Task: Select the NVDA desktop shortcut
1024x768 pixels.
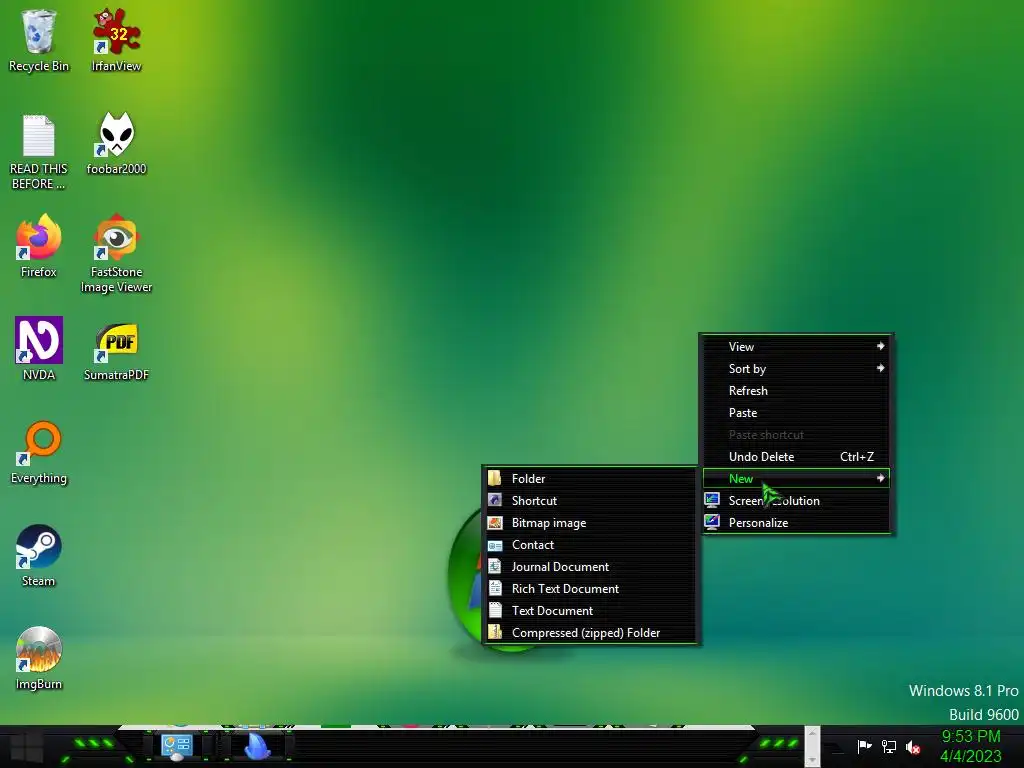Action: coord(39,349)
